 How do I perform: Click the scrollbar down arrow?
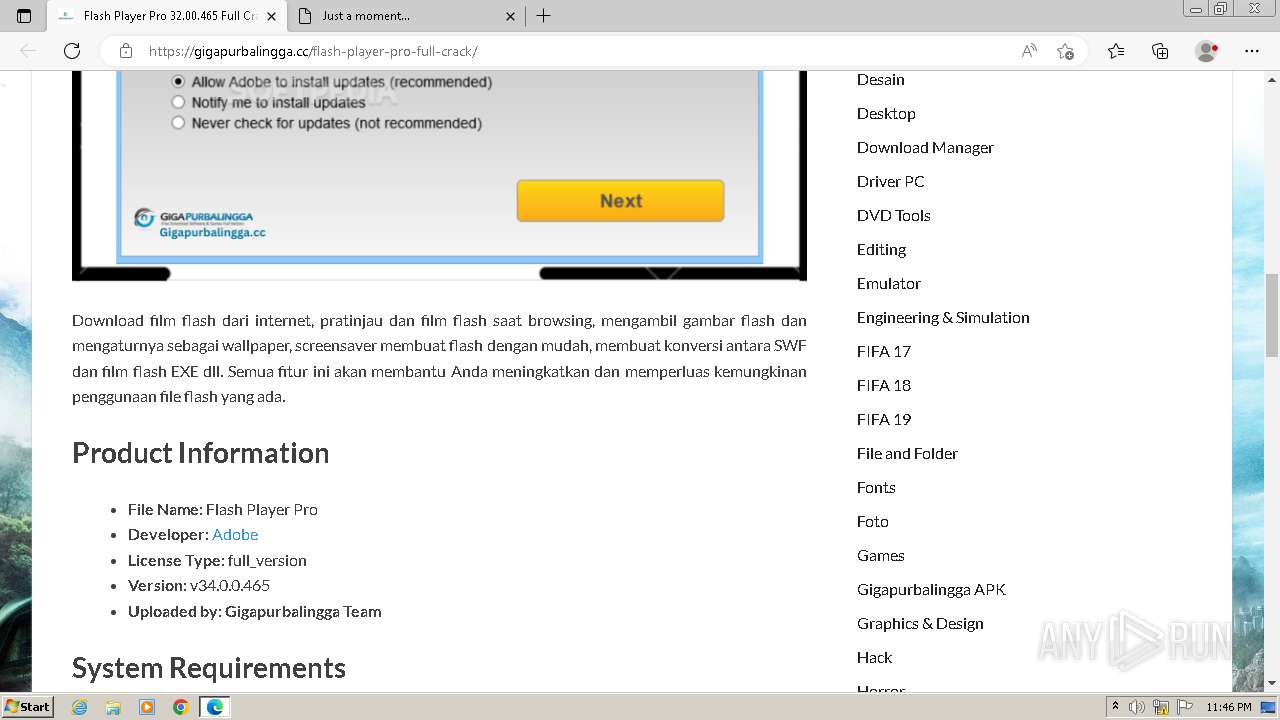tap(1271, 683)
